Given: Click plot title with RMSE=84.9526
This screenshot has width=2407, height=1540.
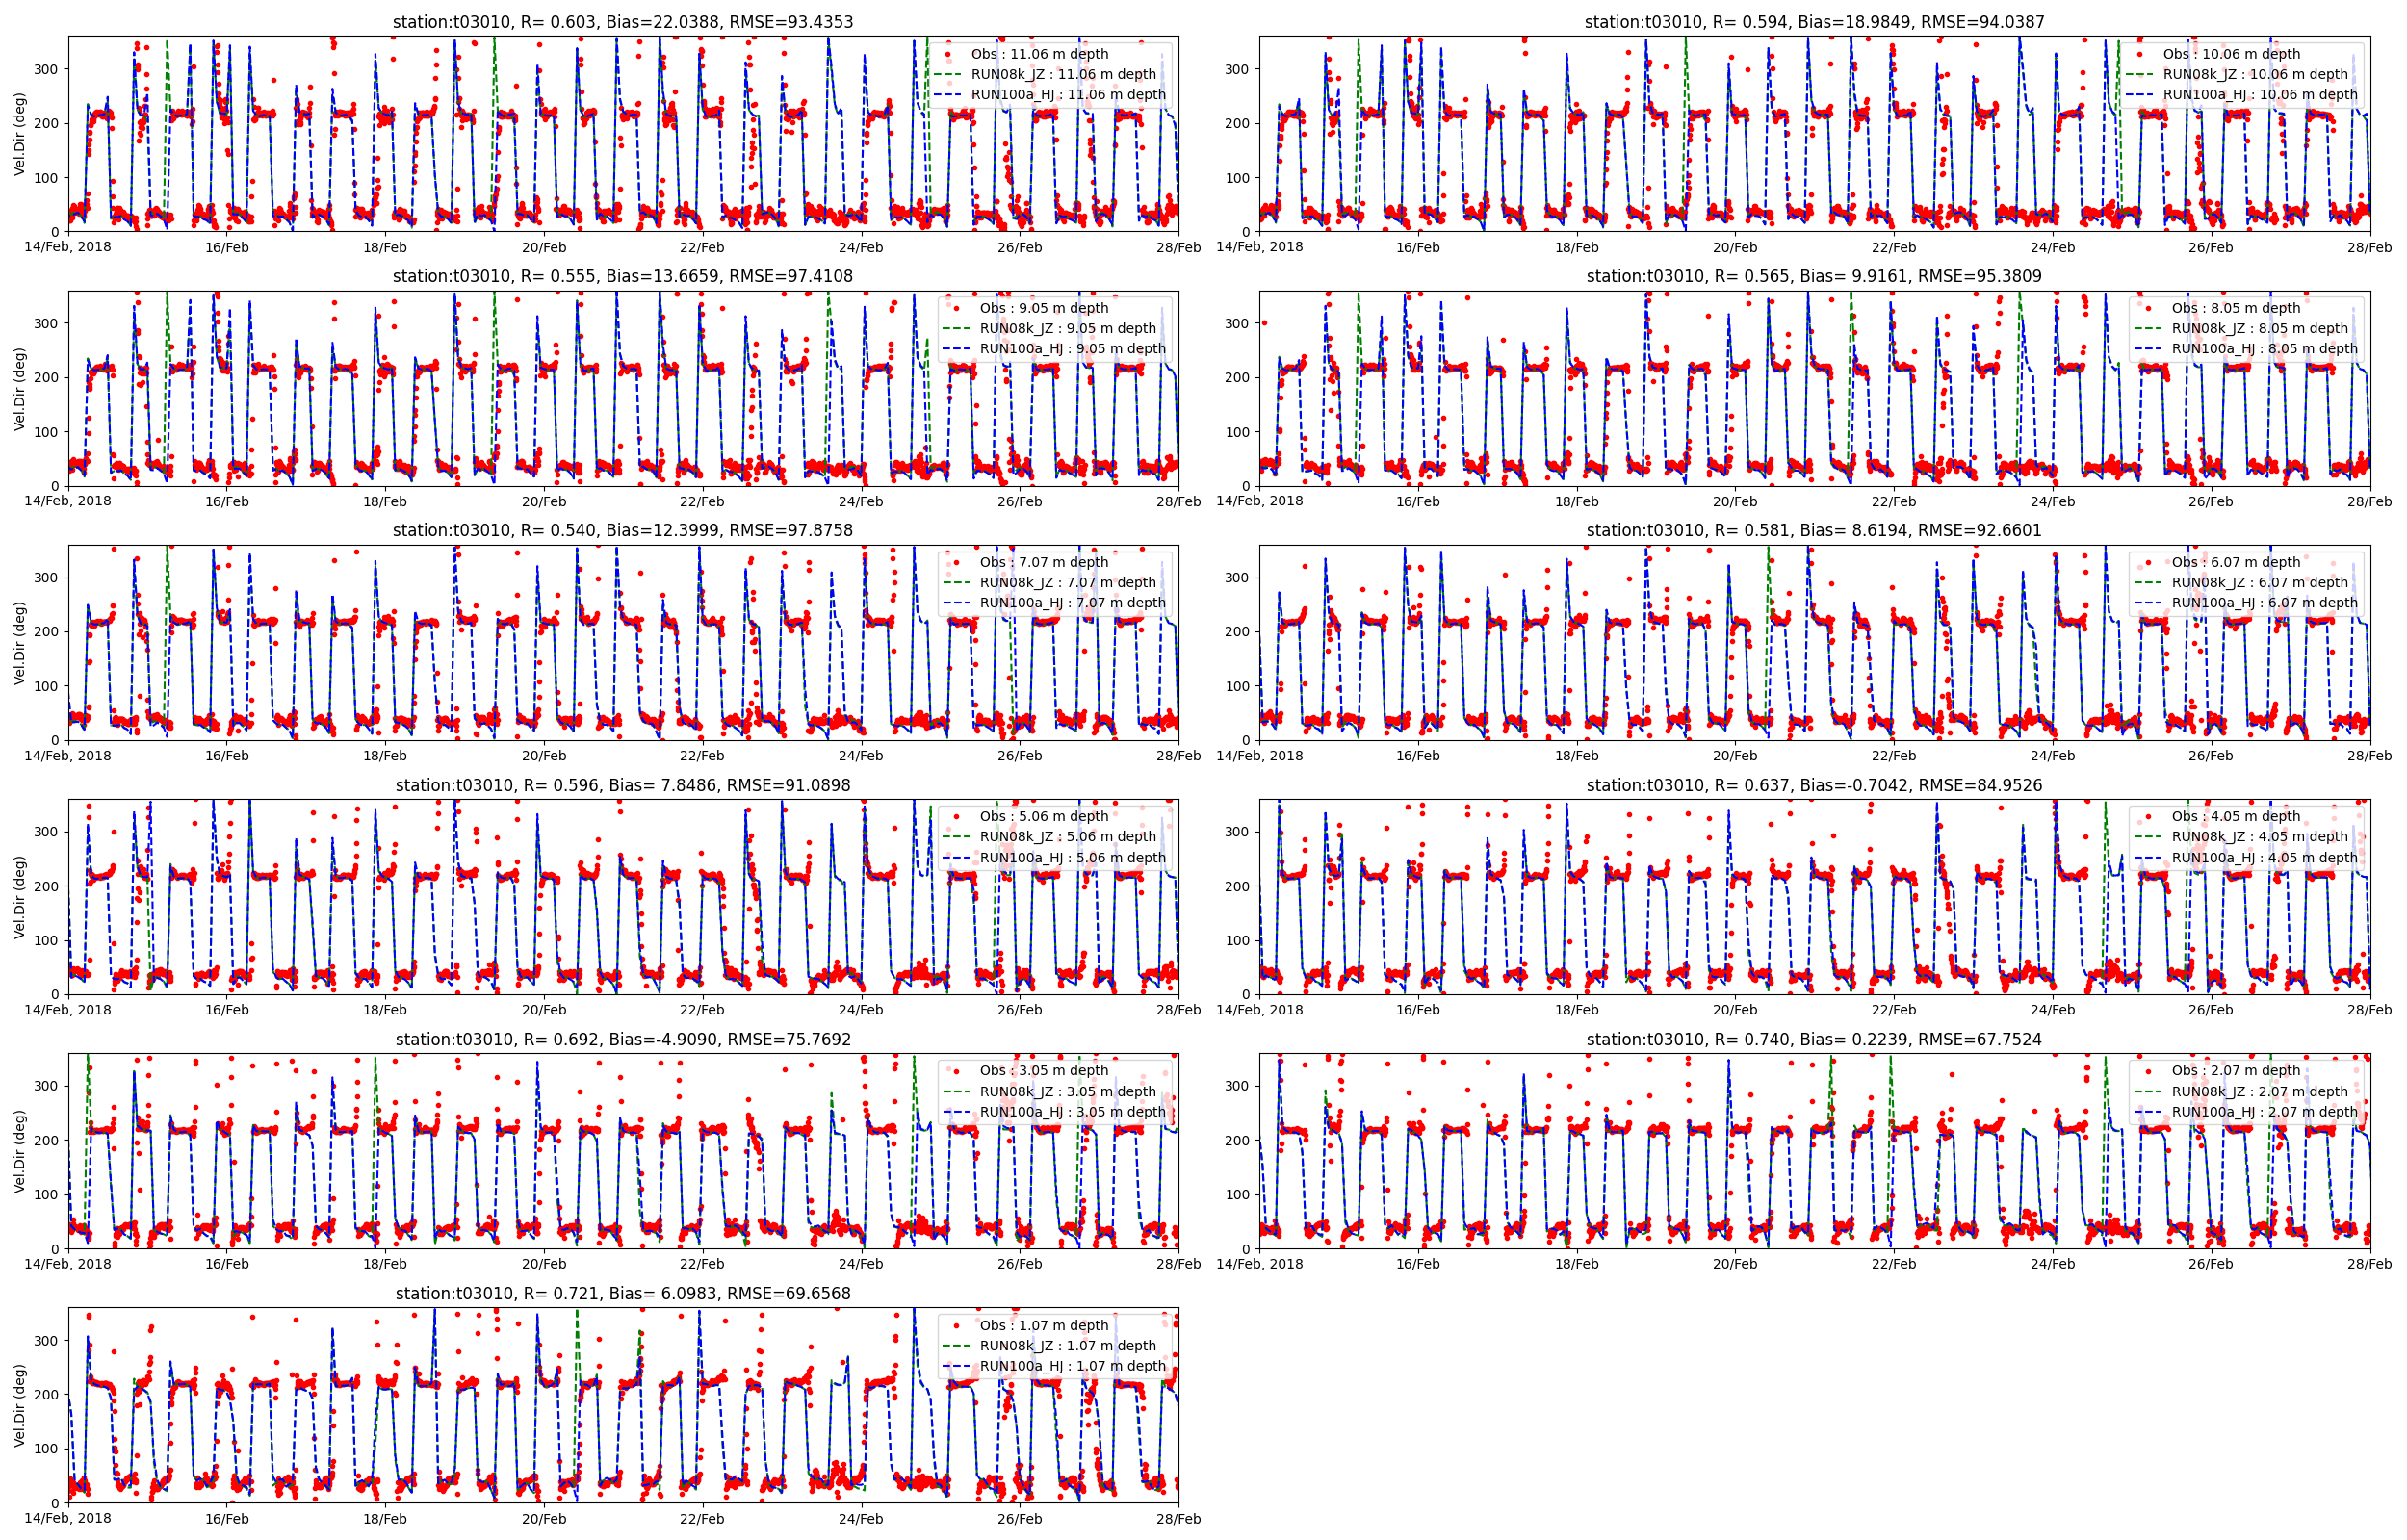Looking at the screenshot, I should pyautogui.click(x=1813, y=786).
